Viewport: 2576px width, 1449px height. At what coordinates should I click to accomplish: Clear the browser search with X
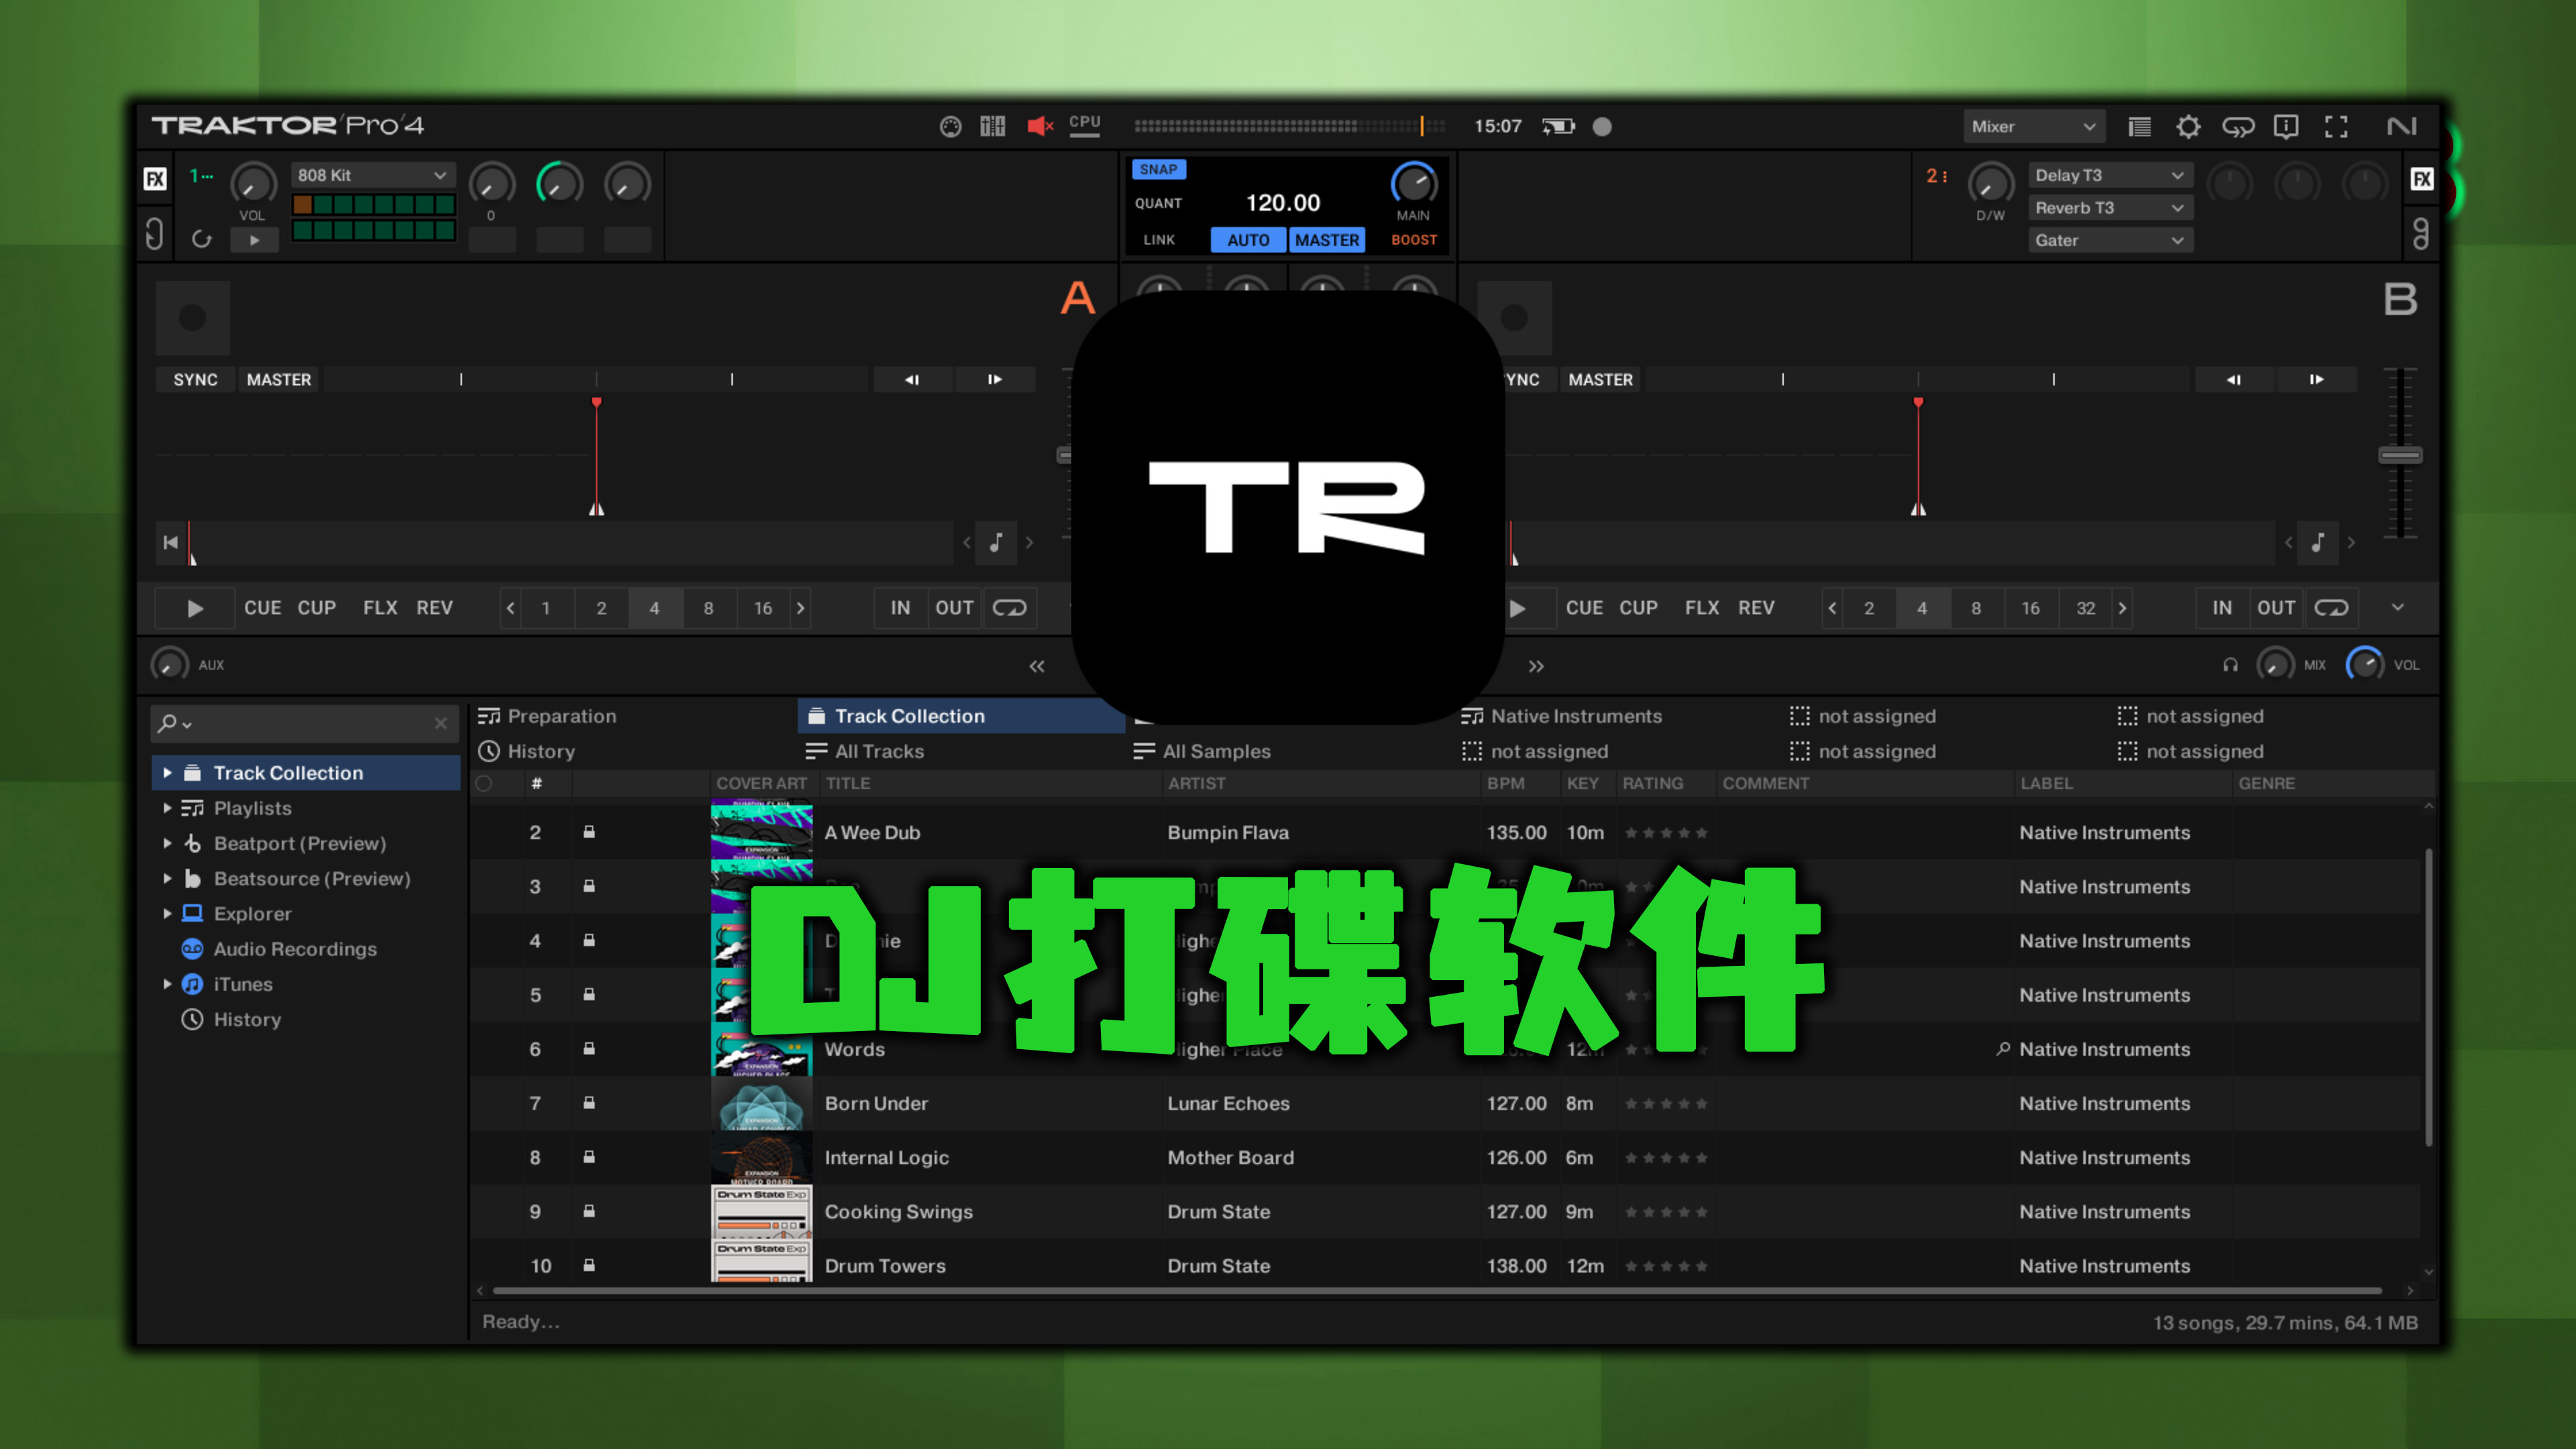click(x=441, y=723)
